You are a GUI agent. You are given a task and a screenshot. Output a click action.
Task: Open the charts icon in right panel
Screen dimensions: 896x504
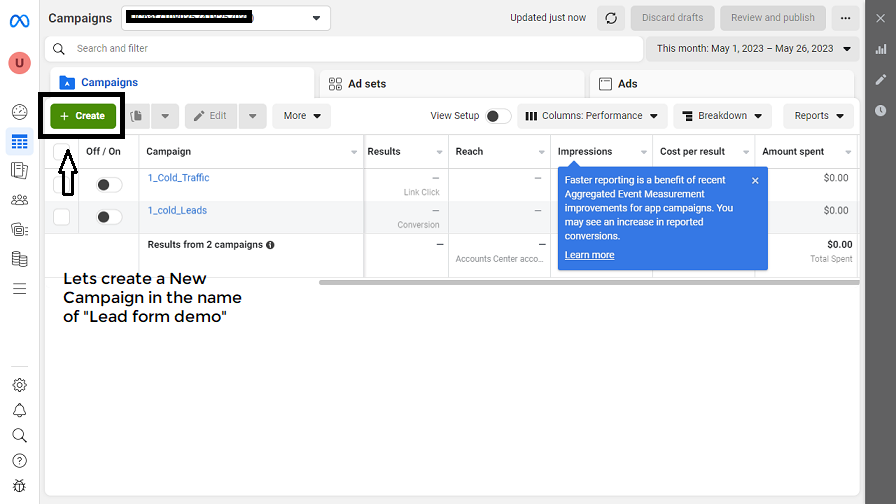(880, 49)
